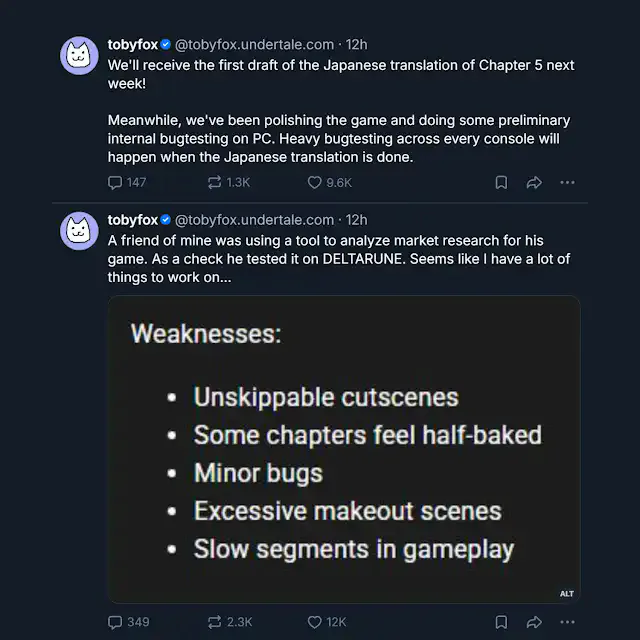640x640 pixels.
Task: Repost the post with 2.3K reposts
Action: 214,622
